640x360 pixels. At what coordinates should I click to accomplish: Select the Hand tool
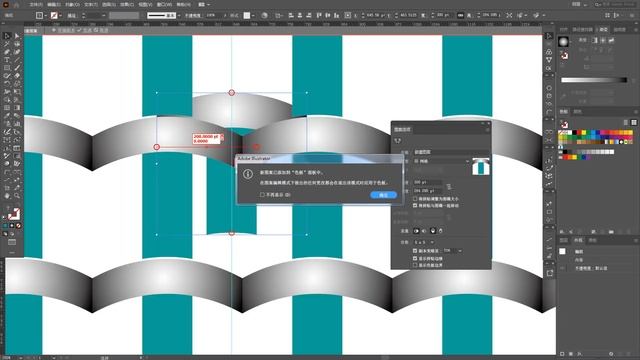click(x=7, y=196)
